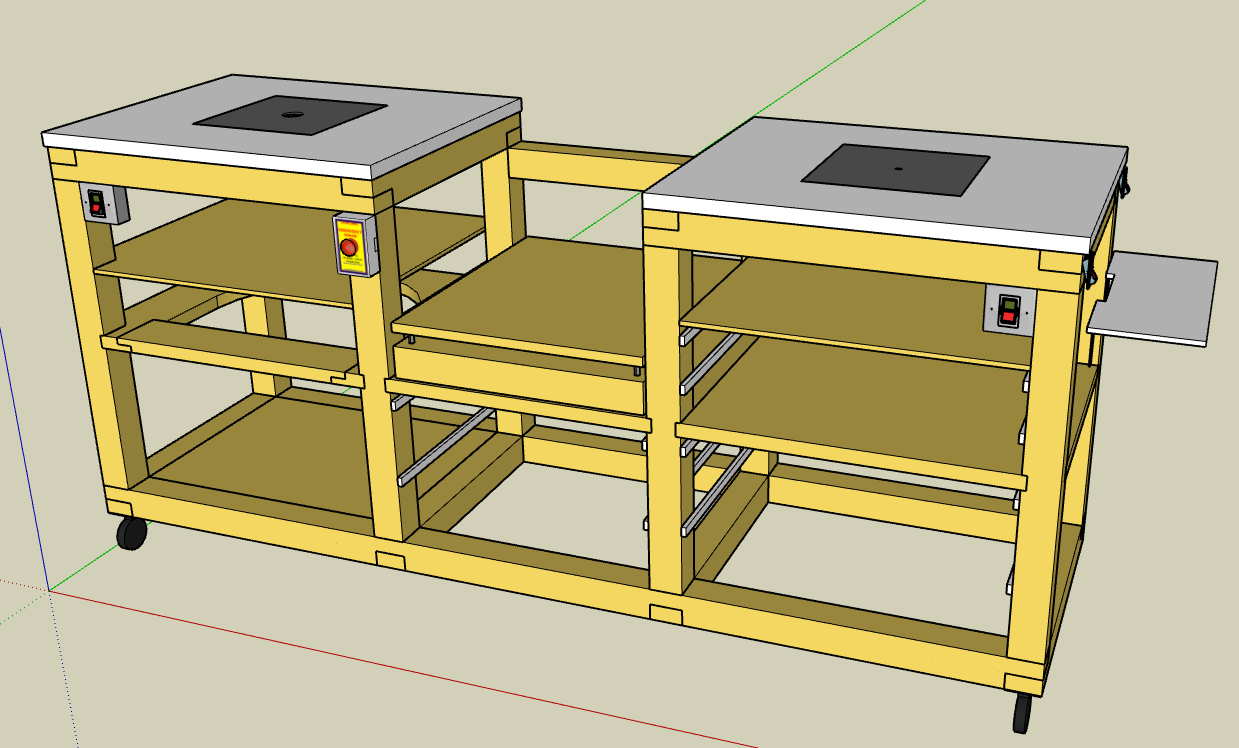Click the axes origin point
This screenshot has width=1239, height=748.
pyautogui.click(x=49, y=590)
